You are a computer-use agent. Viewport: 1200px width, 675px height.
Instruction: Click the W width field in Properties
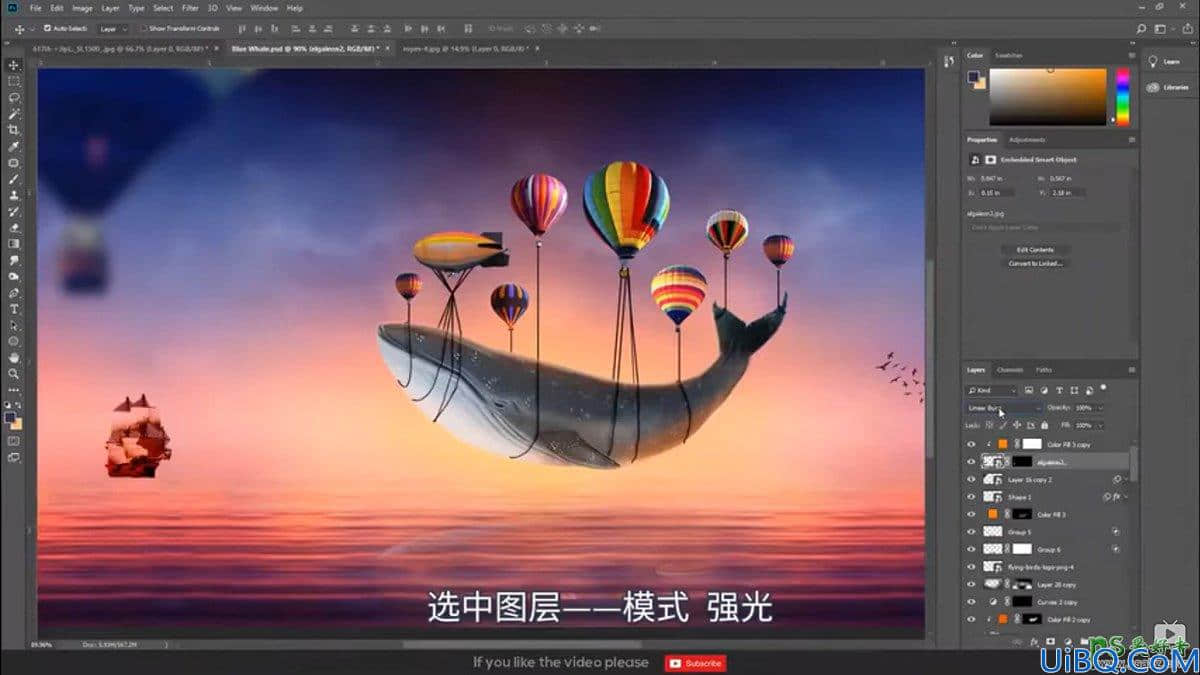click(x=996, y=178)
